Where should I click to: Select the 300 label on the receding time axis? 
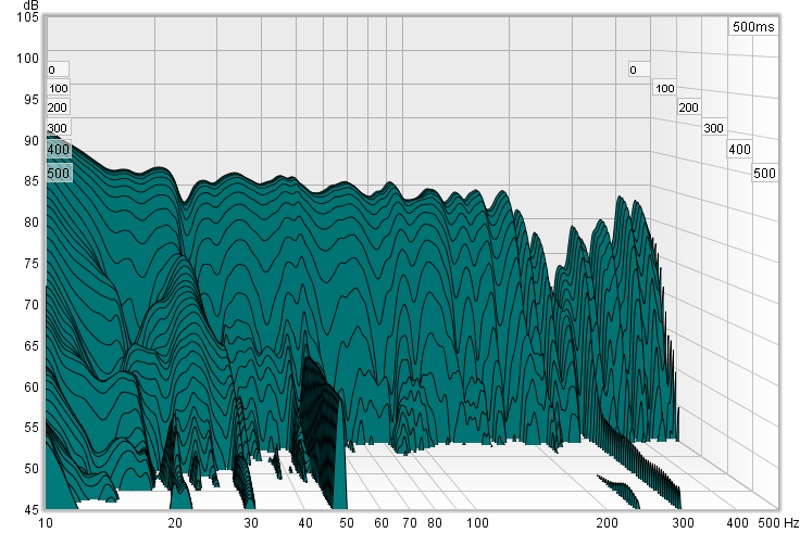[x=713, y=128]
